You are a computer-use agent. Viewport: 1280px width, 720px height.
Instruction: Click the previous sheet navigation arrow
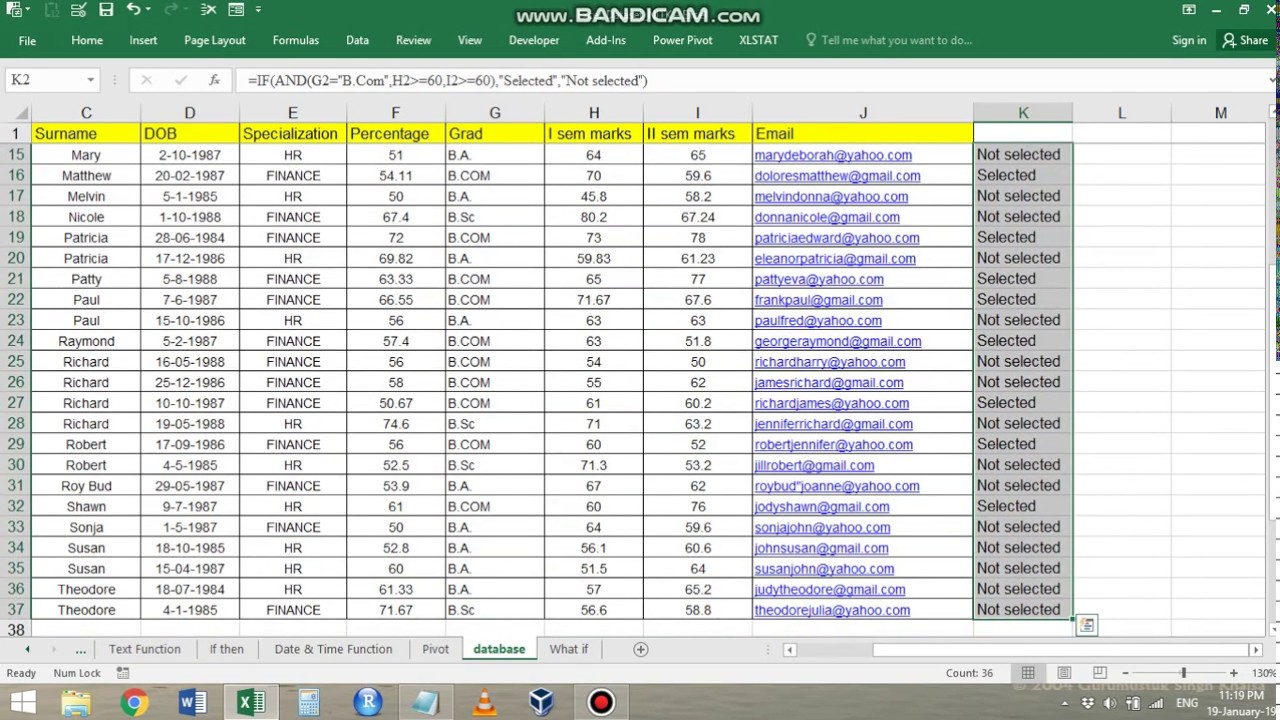(x=27, y=649)
